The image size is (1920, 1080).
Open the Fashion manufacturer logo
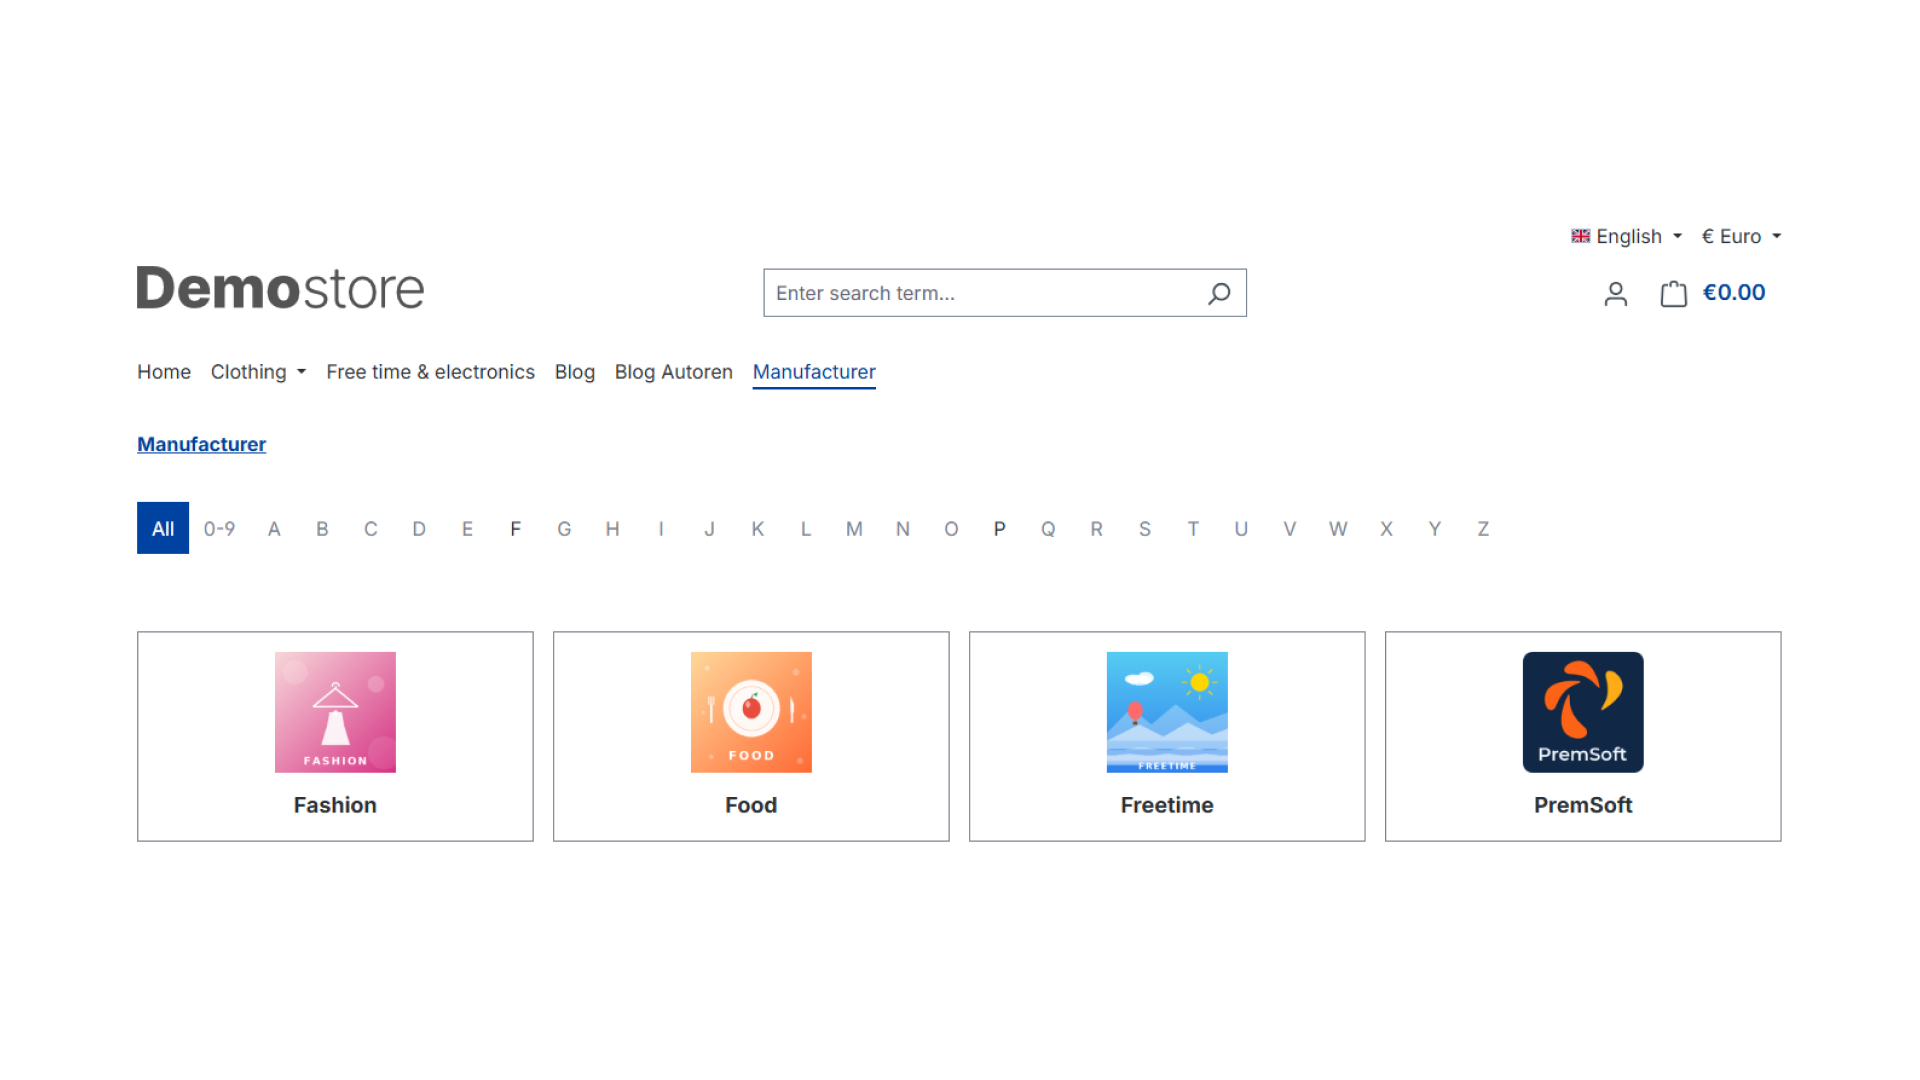click(x=335, y=712)
